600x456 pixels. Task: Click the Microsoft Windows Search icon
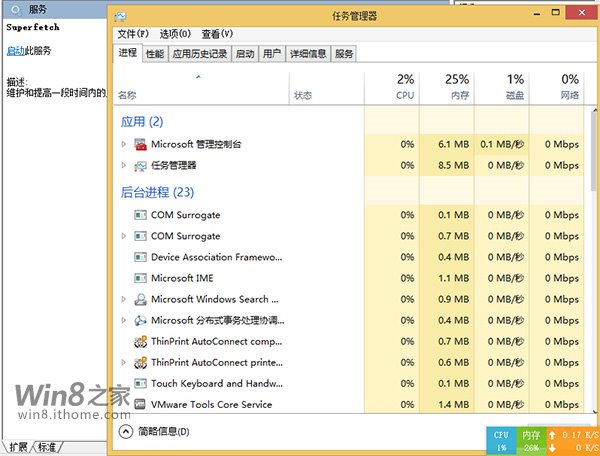140,299
